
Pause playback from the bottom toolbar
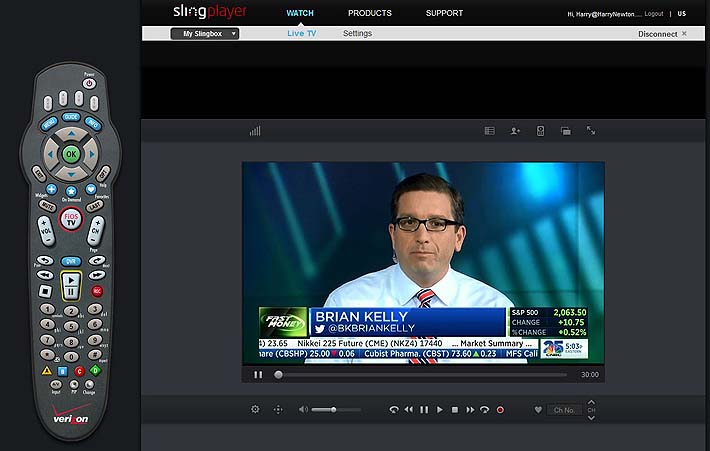[x=424, y=410]
